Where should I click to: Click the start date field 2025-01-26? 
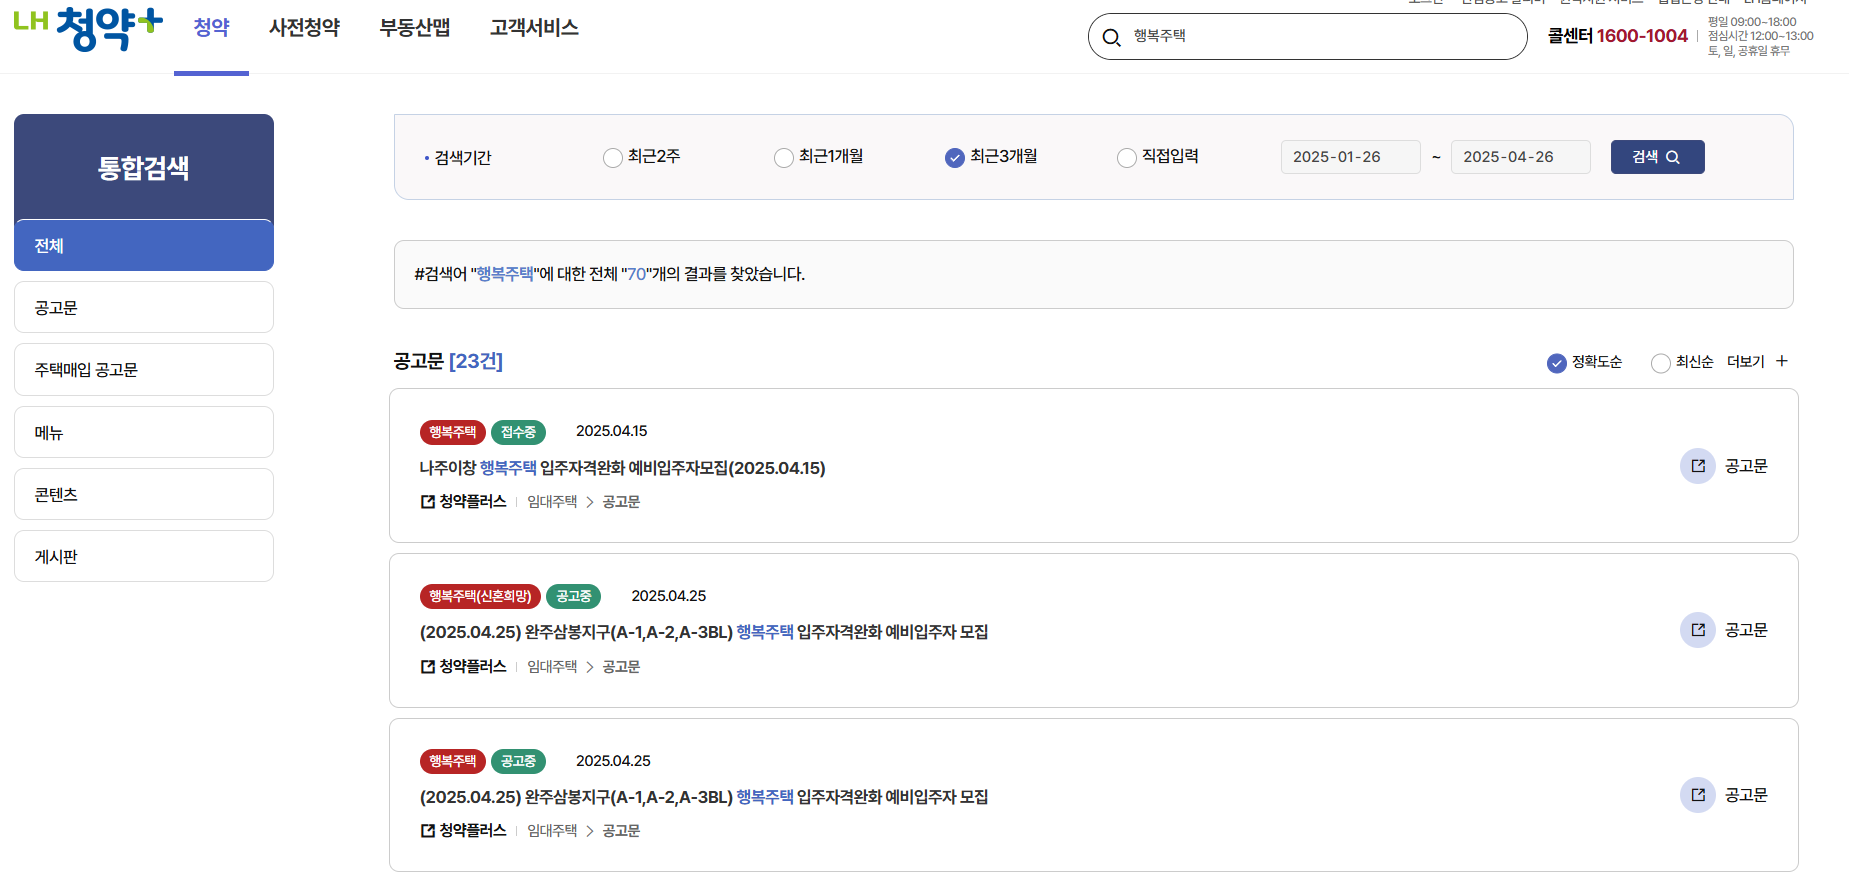pyautogui.click(x=1350, y=157)
